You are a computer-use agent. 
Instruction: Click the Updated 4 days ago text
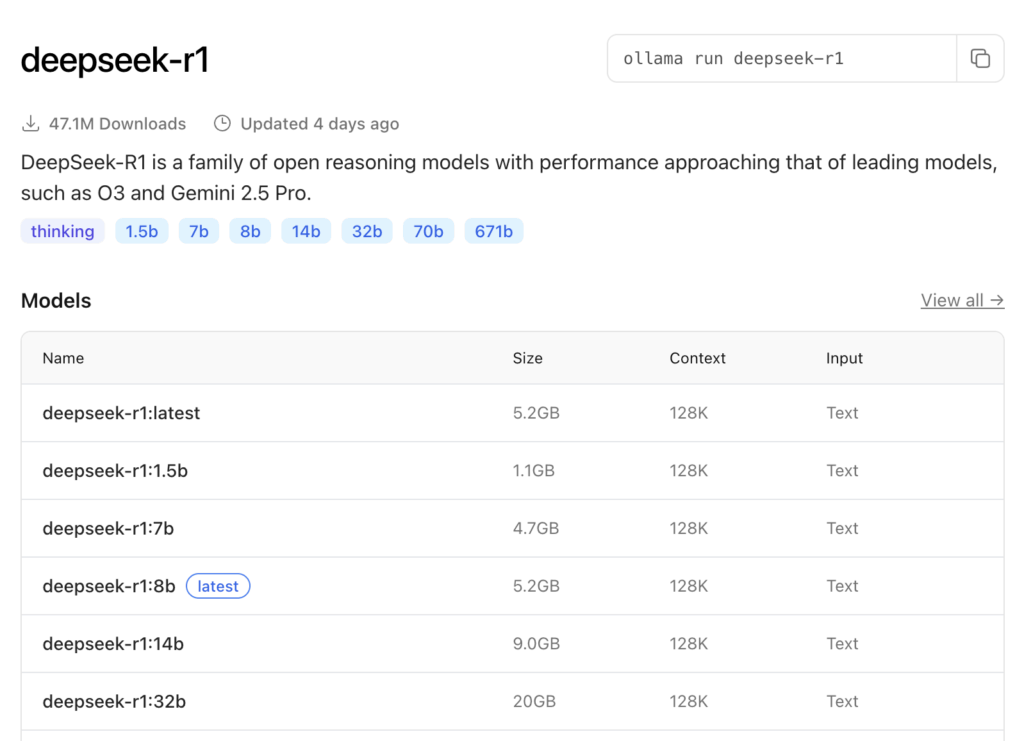coord(319,124)
